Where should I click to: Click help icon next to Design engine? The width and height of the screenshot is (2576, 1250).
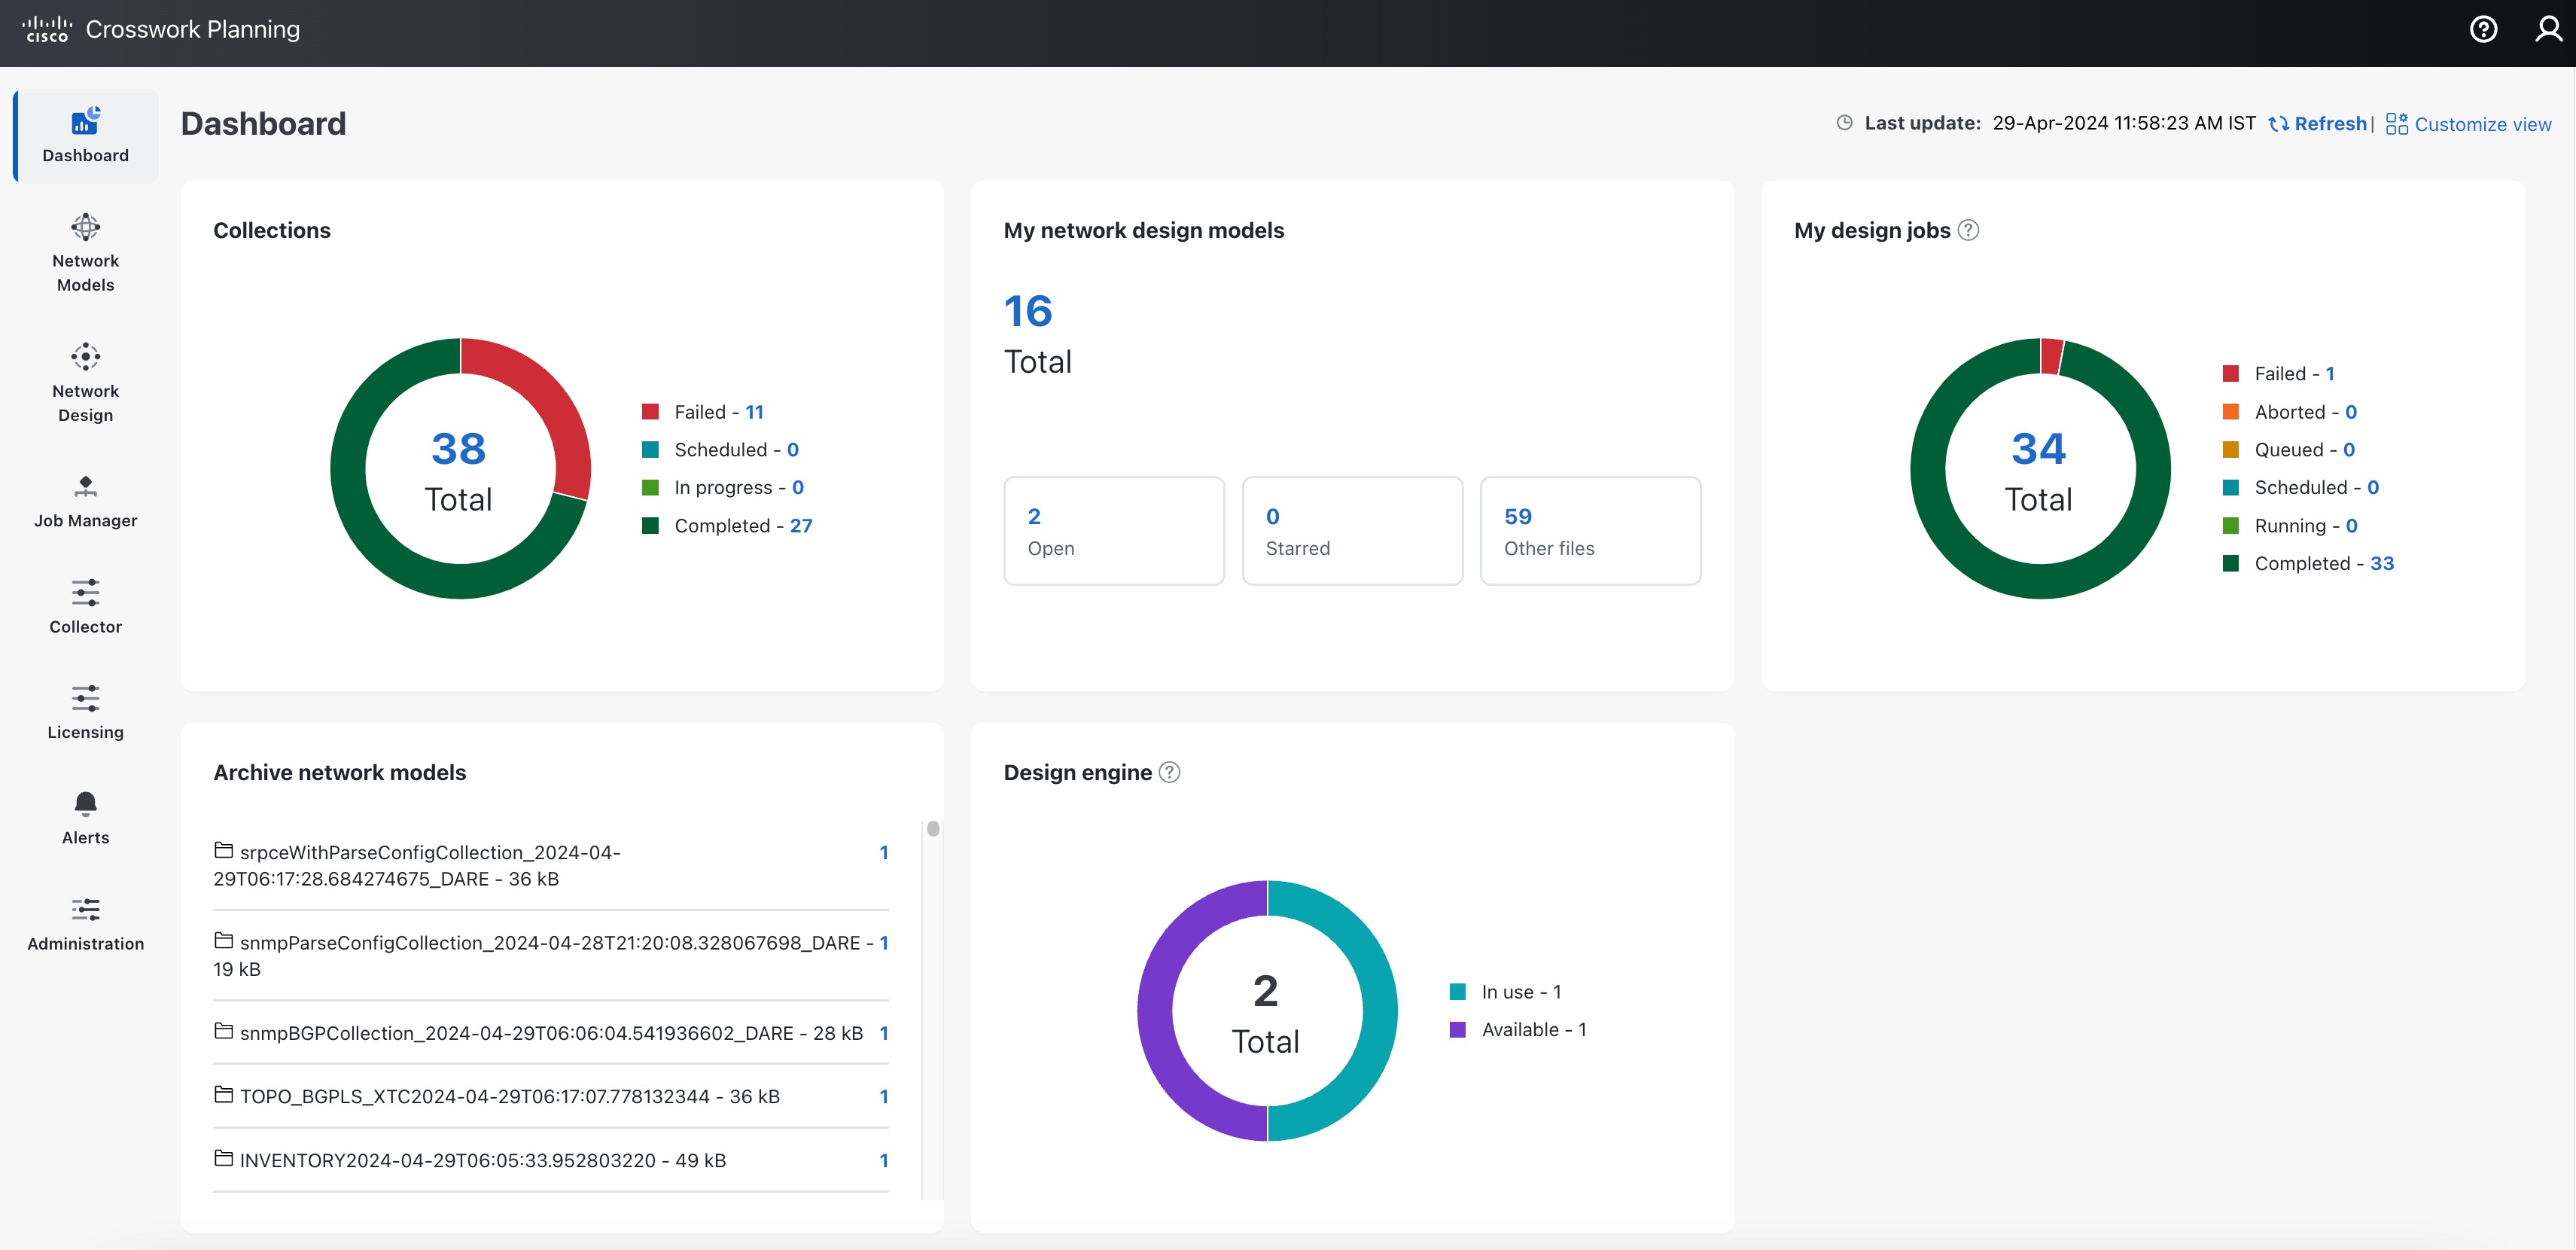tap(1169, 773)
